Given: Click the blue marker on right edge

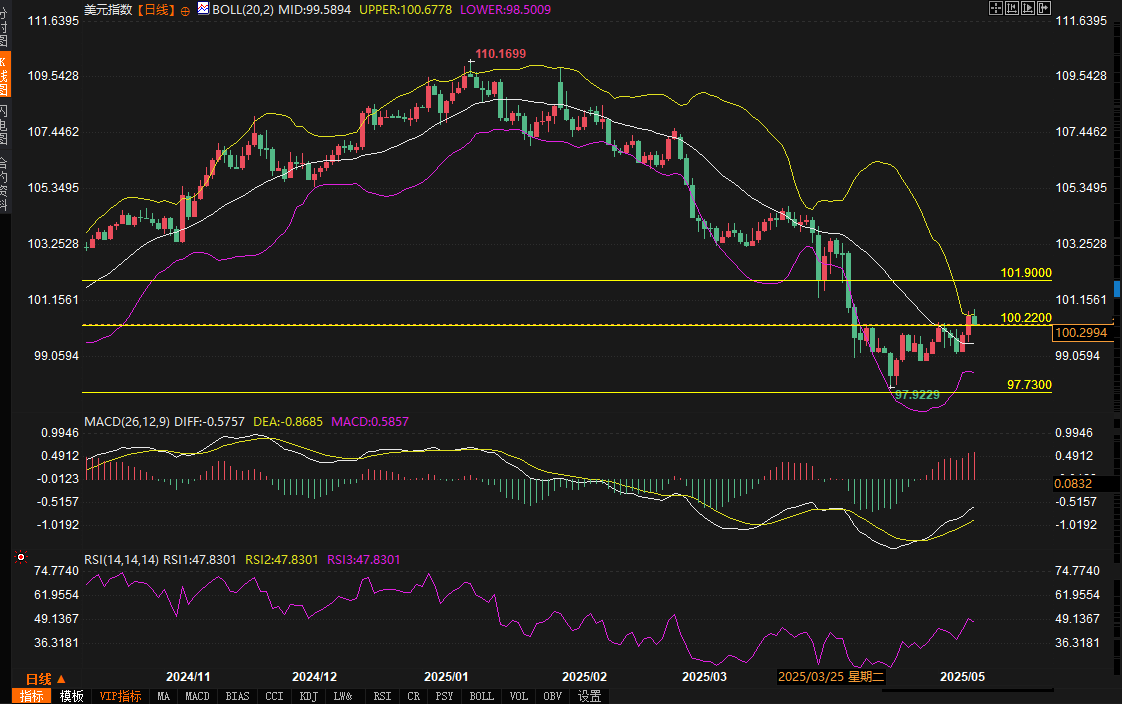Looking at the screenshot, I should (1117, 289).
